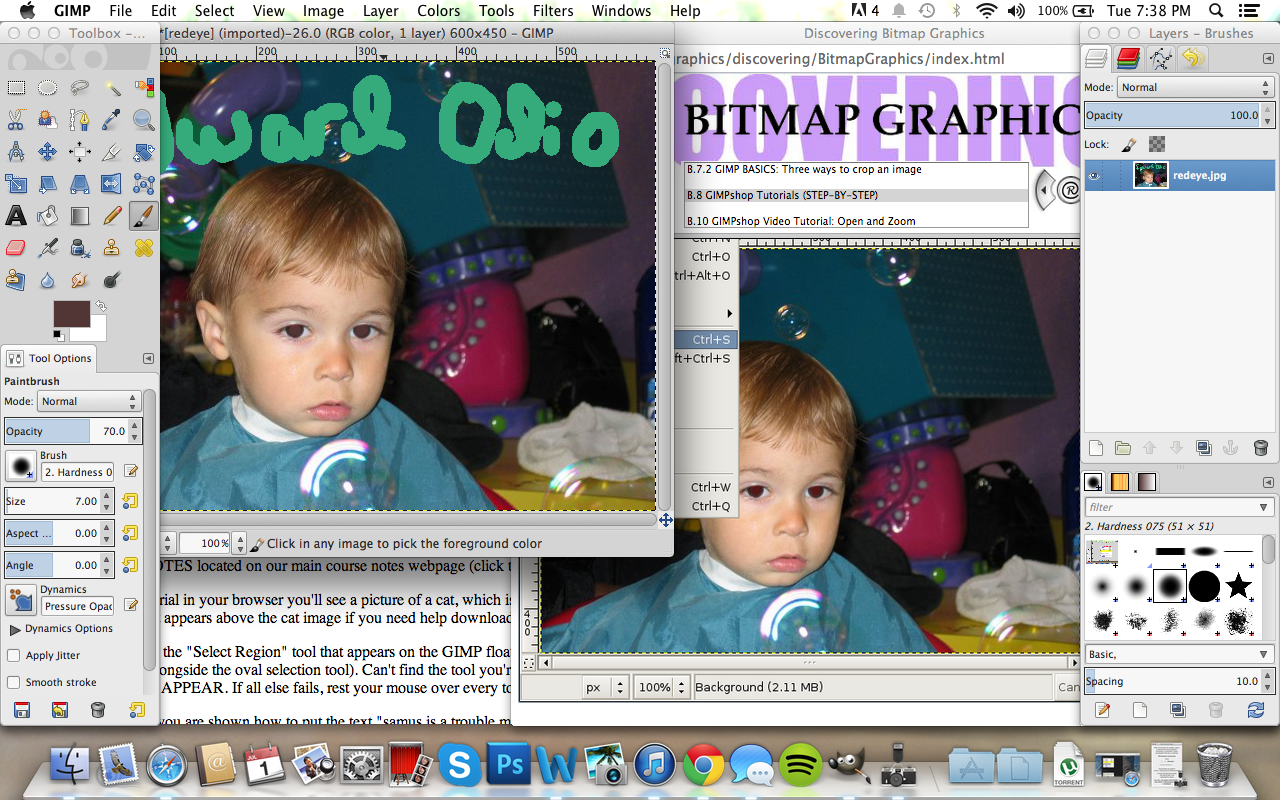Expand the Dynamics Options triangle

click(15, 629)
